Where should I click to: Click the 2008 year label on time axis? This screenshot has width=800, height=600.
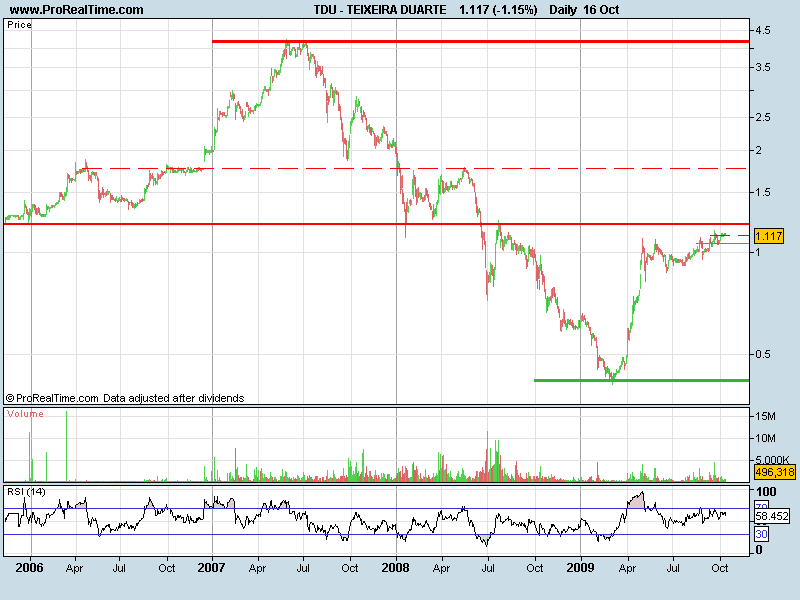coord(395,568)
